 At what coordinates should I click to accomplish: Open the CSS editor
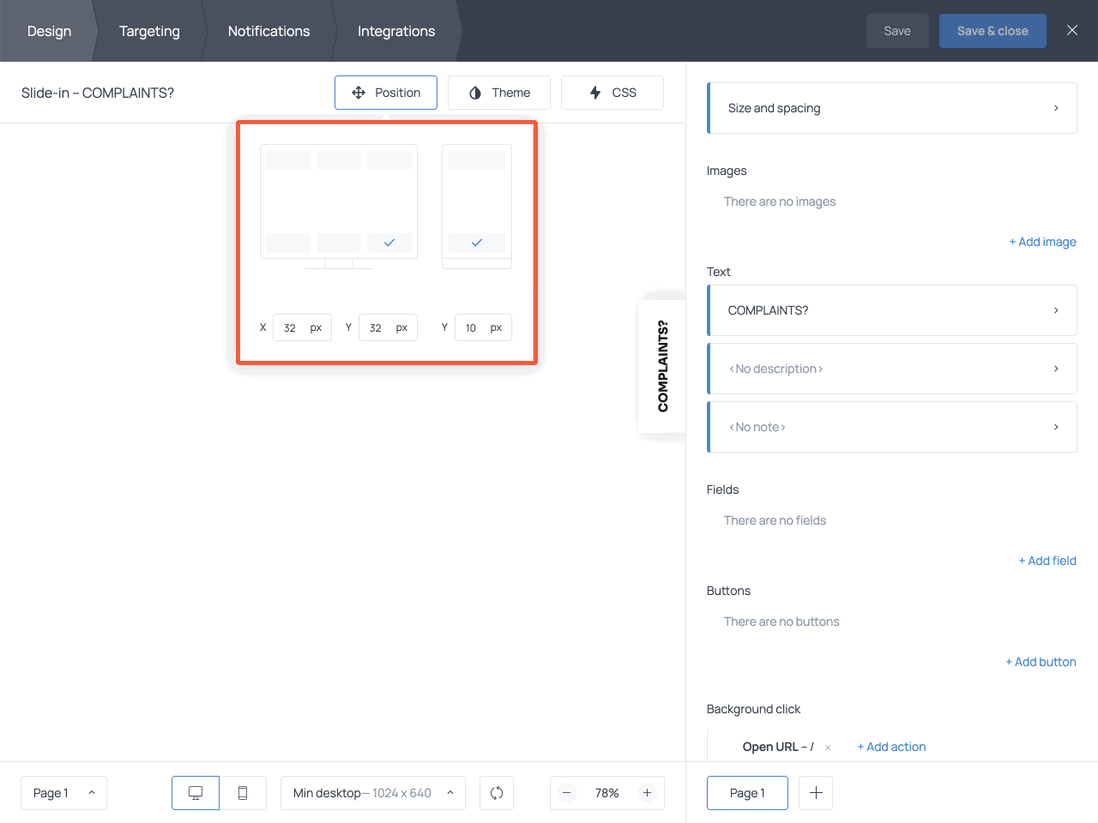point(611,92)
